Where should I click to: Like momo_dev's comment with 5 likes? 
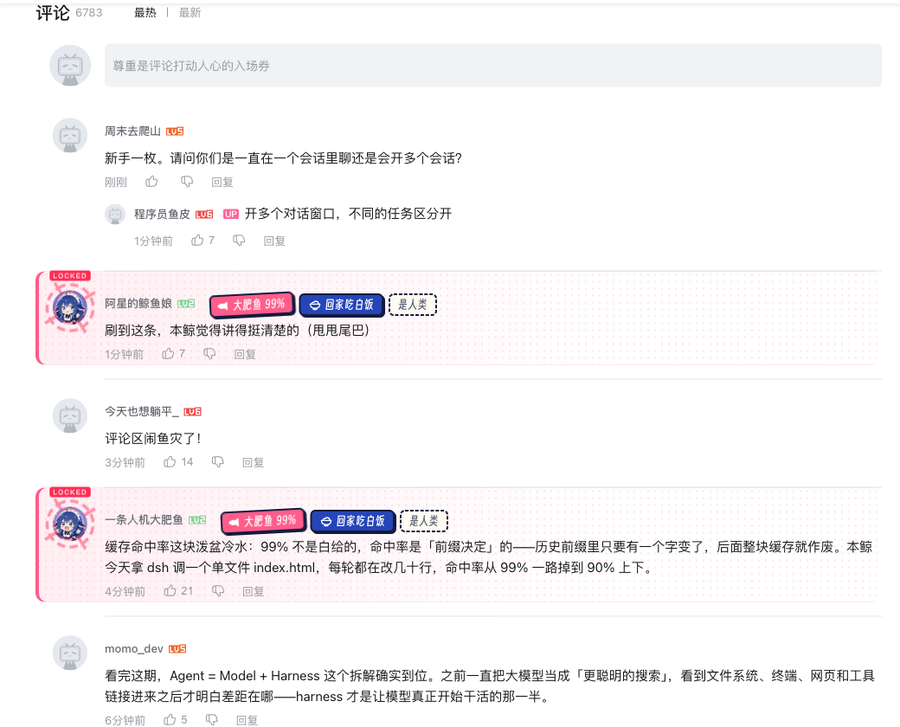(175, 720)
